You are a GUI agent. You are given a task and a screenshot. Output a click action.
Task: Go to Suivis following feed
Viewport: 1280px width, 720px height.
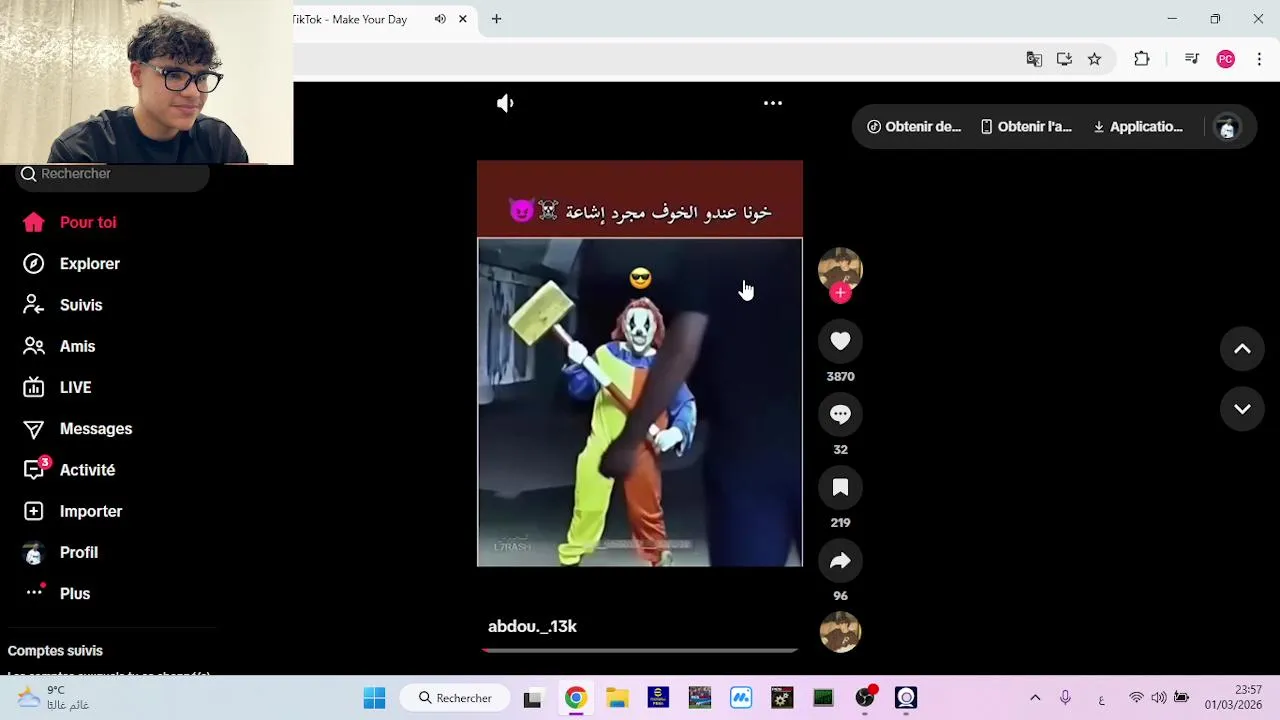tap(63, 305)
